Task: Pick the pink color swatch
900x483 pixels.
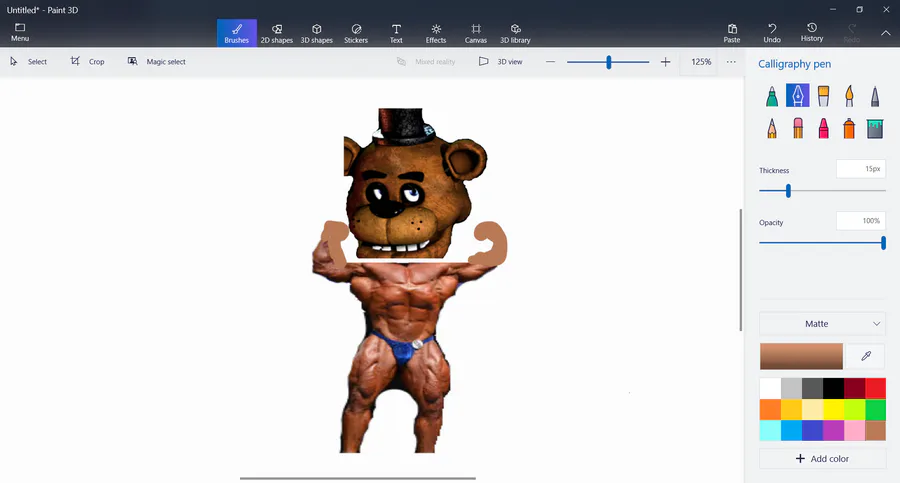Action: (854, 430)
